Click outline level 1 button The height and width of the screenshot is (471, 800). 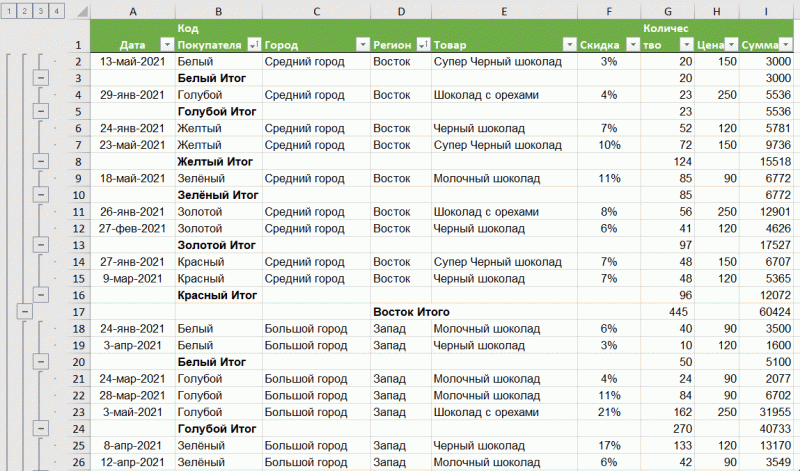9,10
